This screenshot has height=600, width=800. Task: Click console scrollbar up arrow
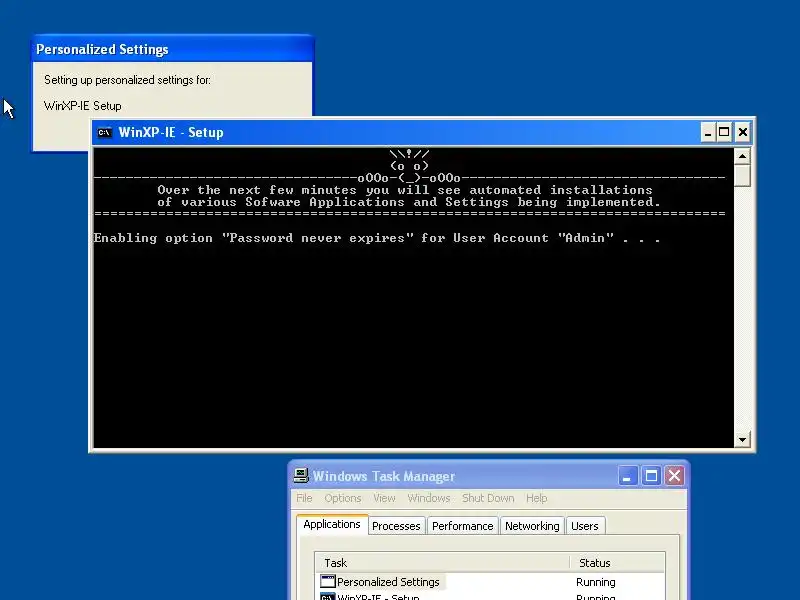point(742,156)
